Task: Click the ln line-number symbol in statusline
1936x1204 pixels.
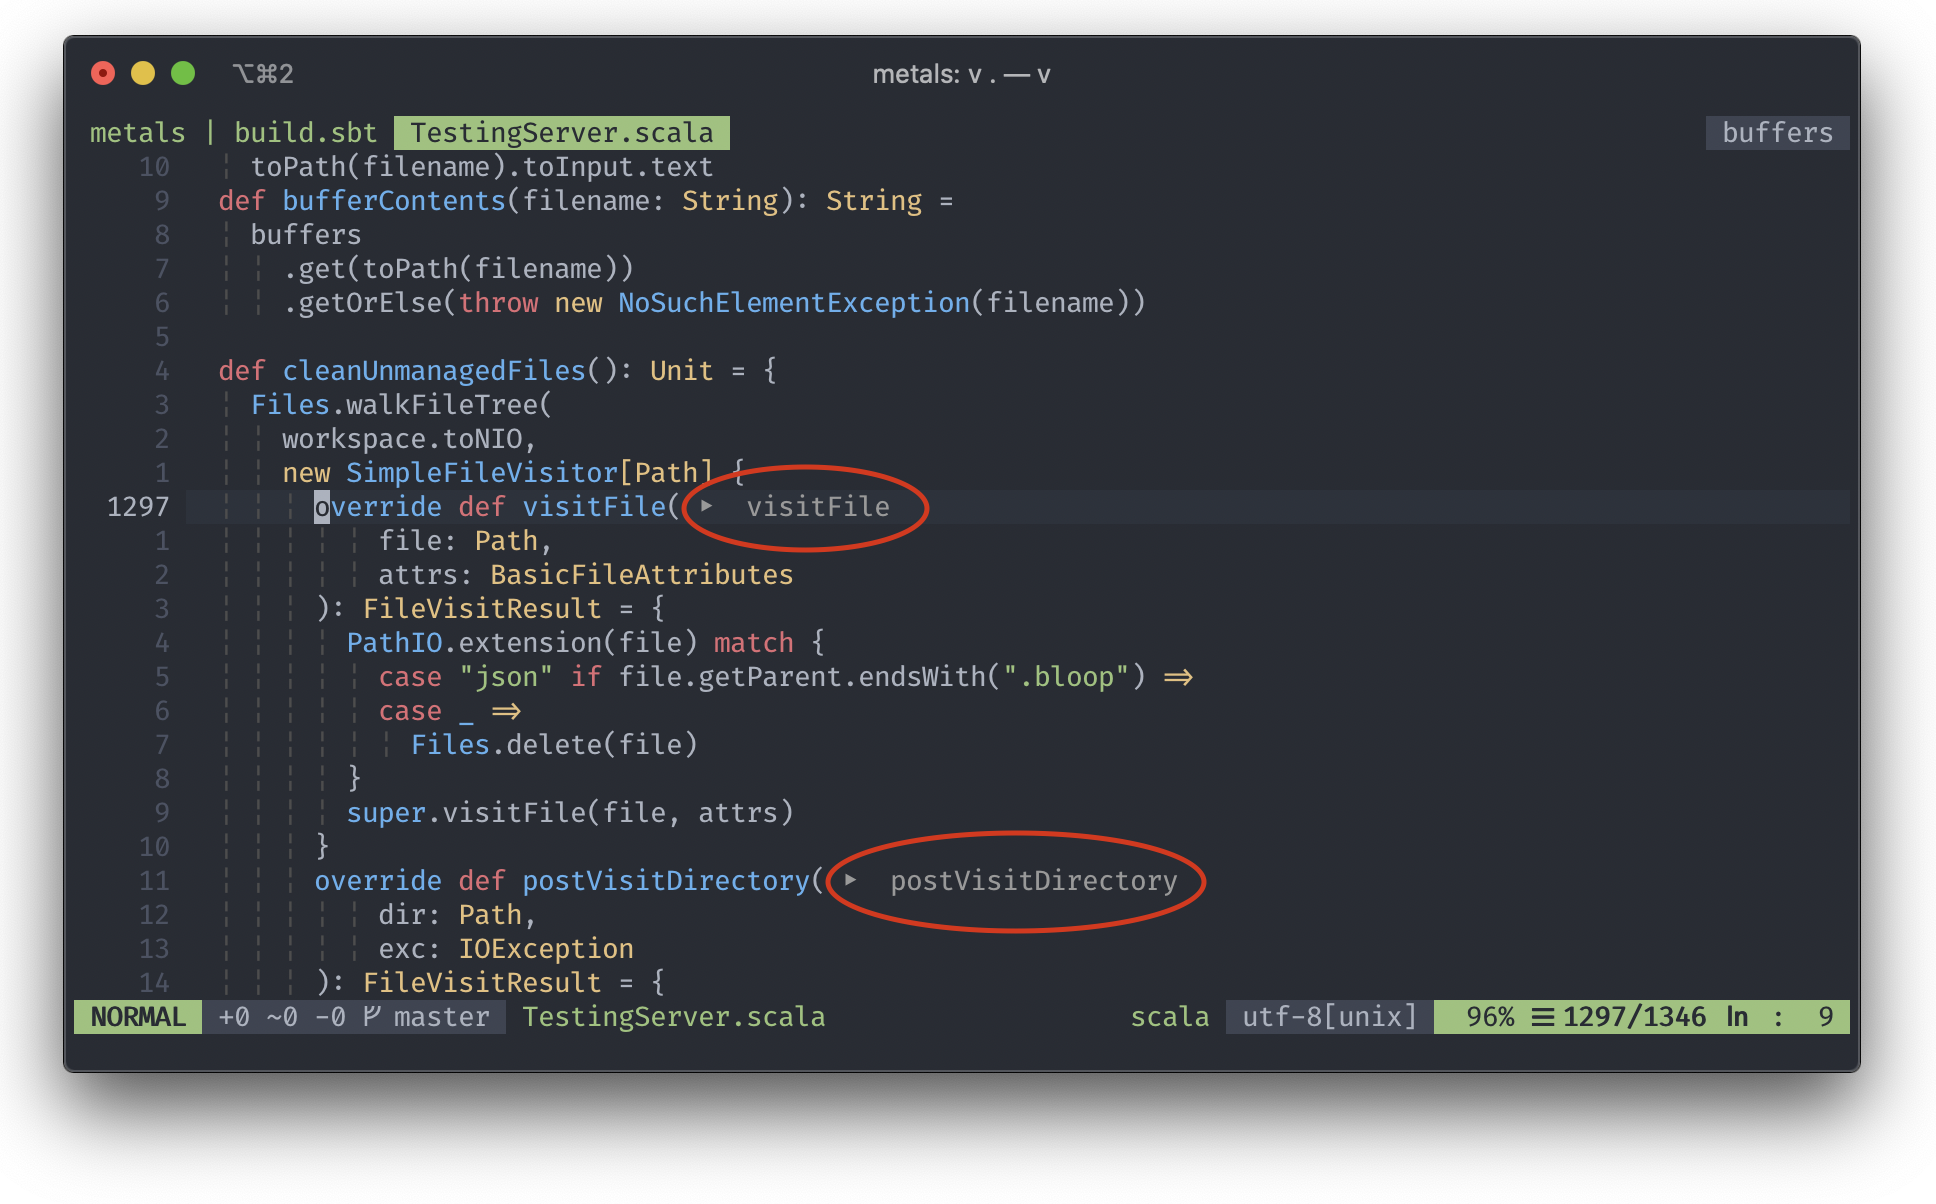Action: [x=1737, y=1017]
